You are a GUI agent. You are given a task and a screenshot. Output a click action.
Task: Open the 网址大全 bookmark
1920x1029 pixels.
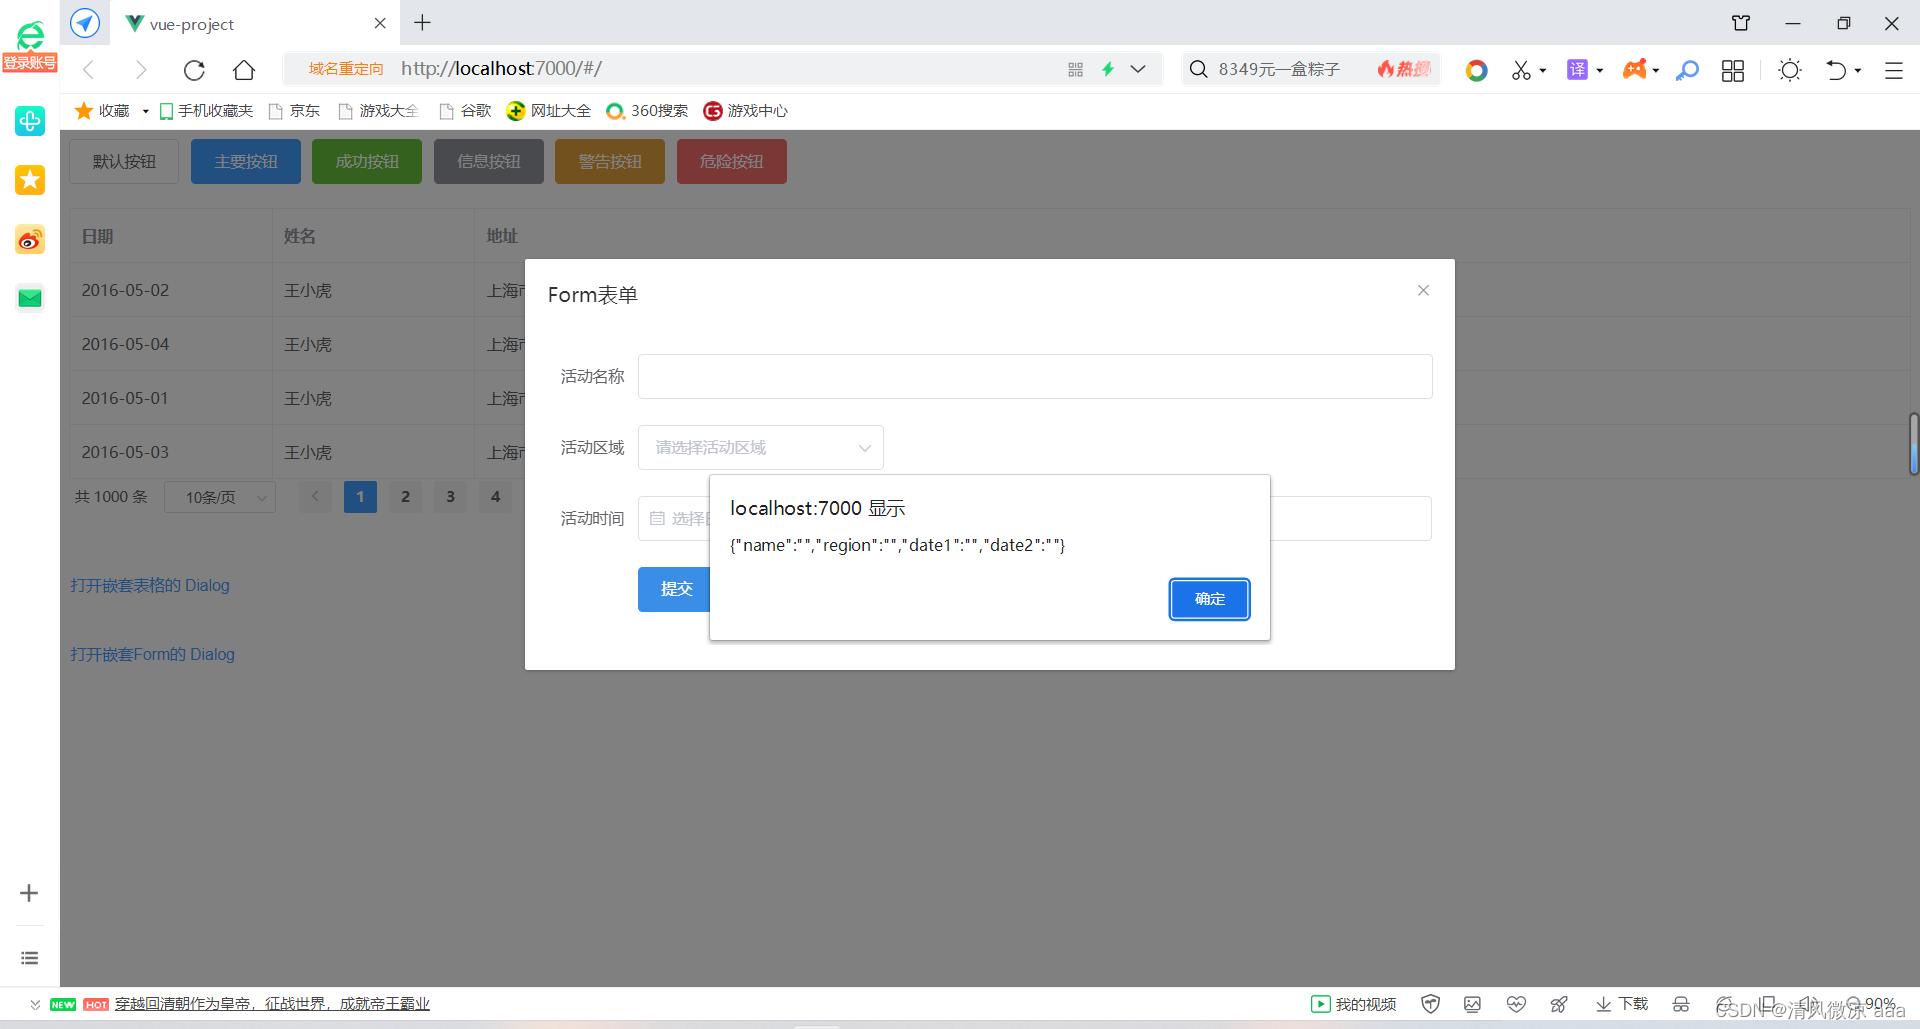point(549,110)
